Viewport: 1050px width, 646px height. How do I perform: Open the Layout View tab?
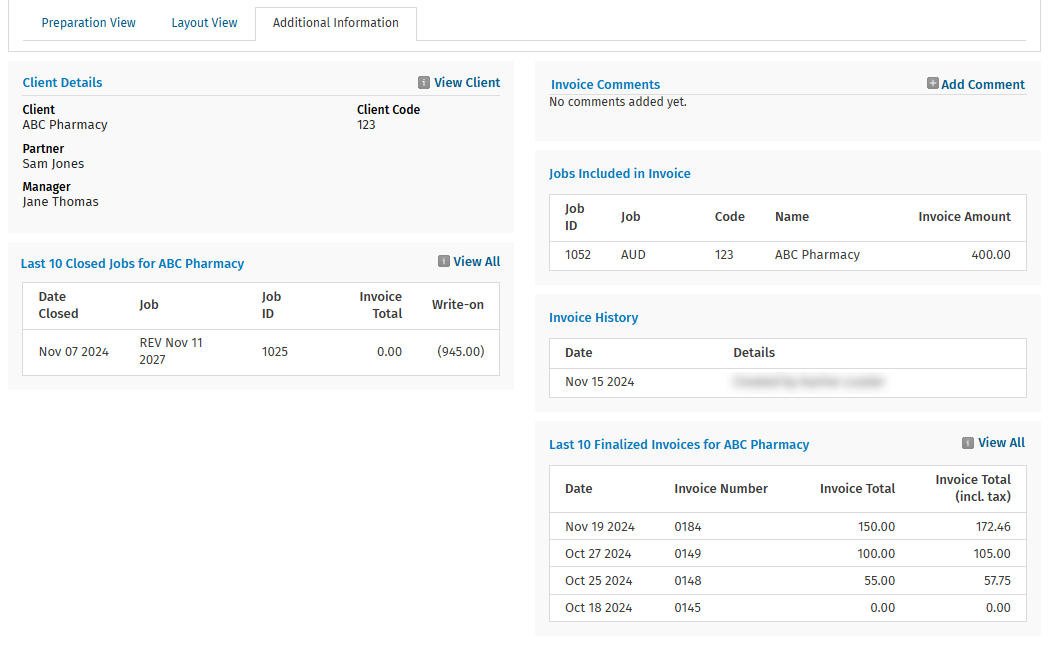click(204, 23)
